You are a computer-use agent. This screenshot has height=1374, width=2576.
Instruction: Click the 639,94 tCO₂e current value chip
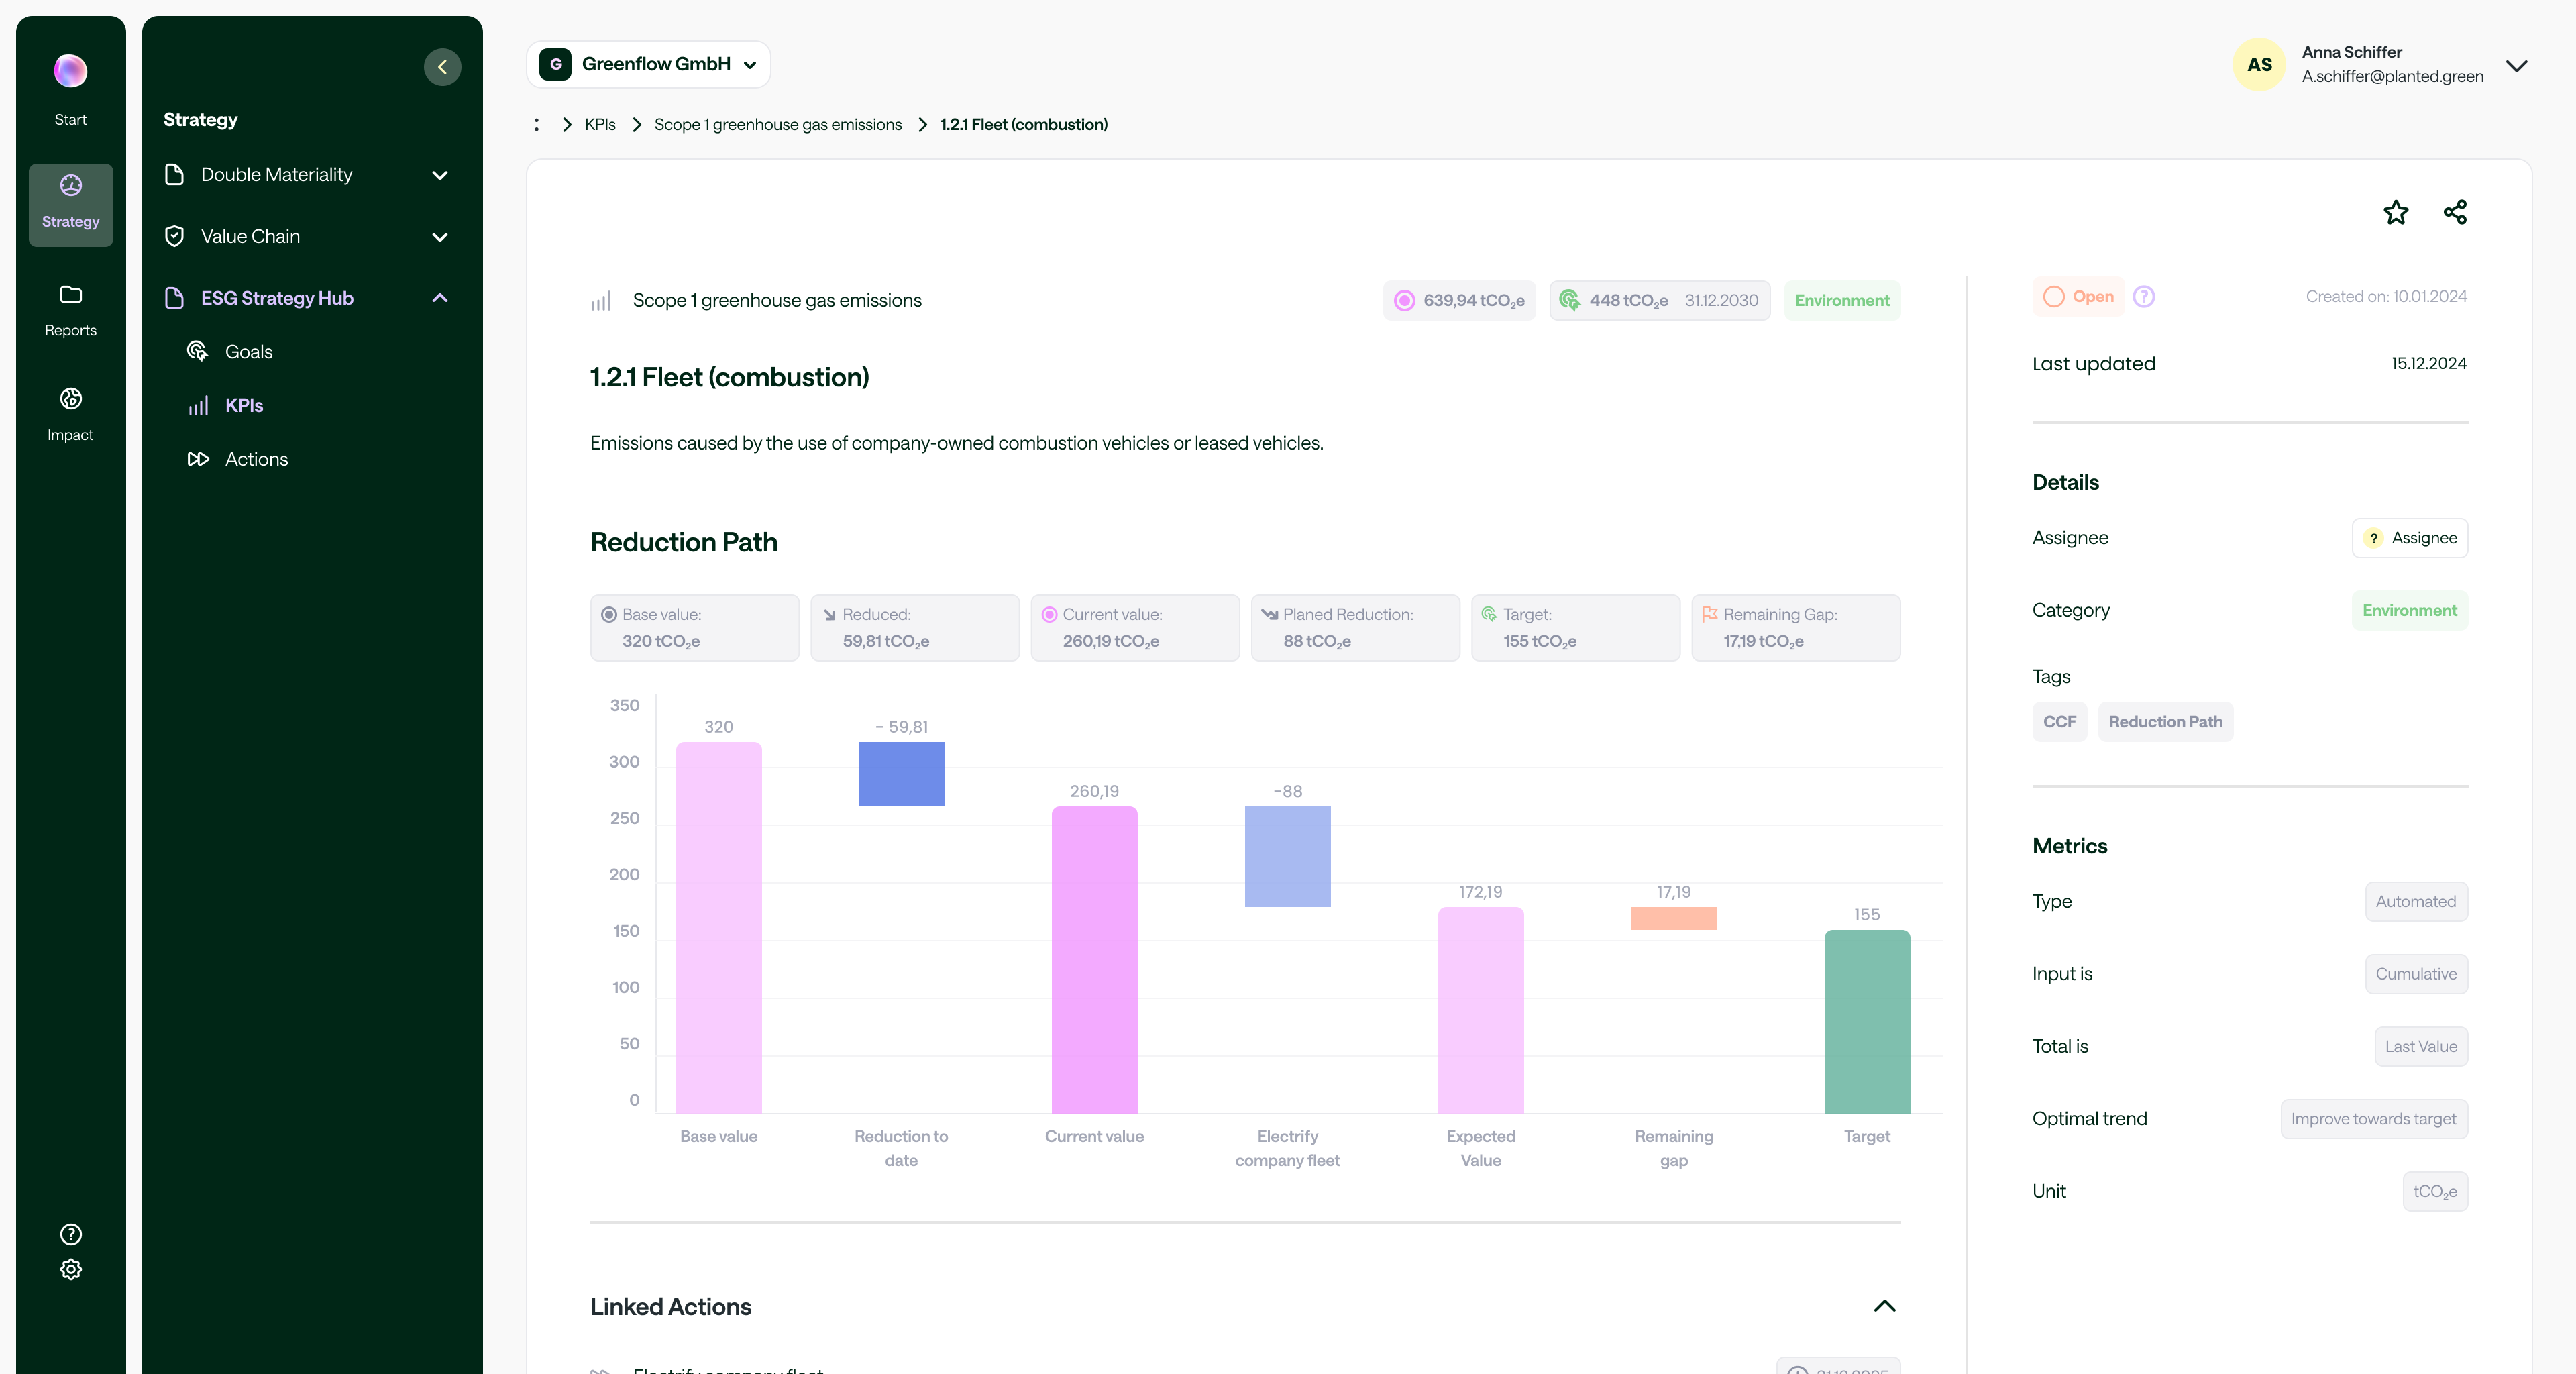click(1459, 301)
